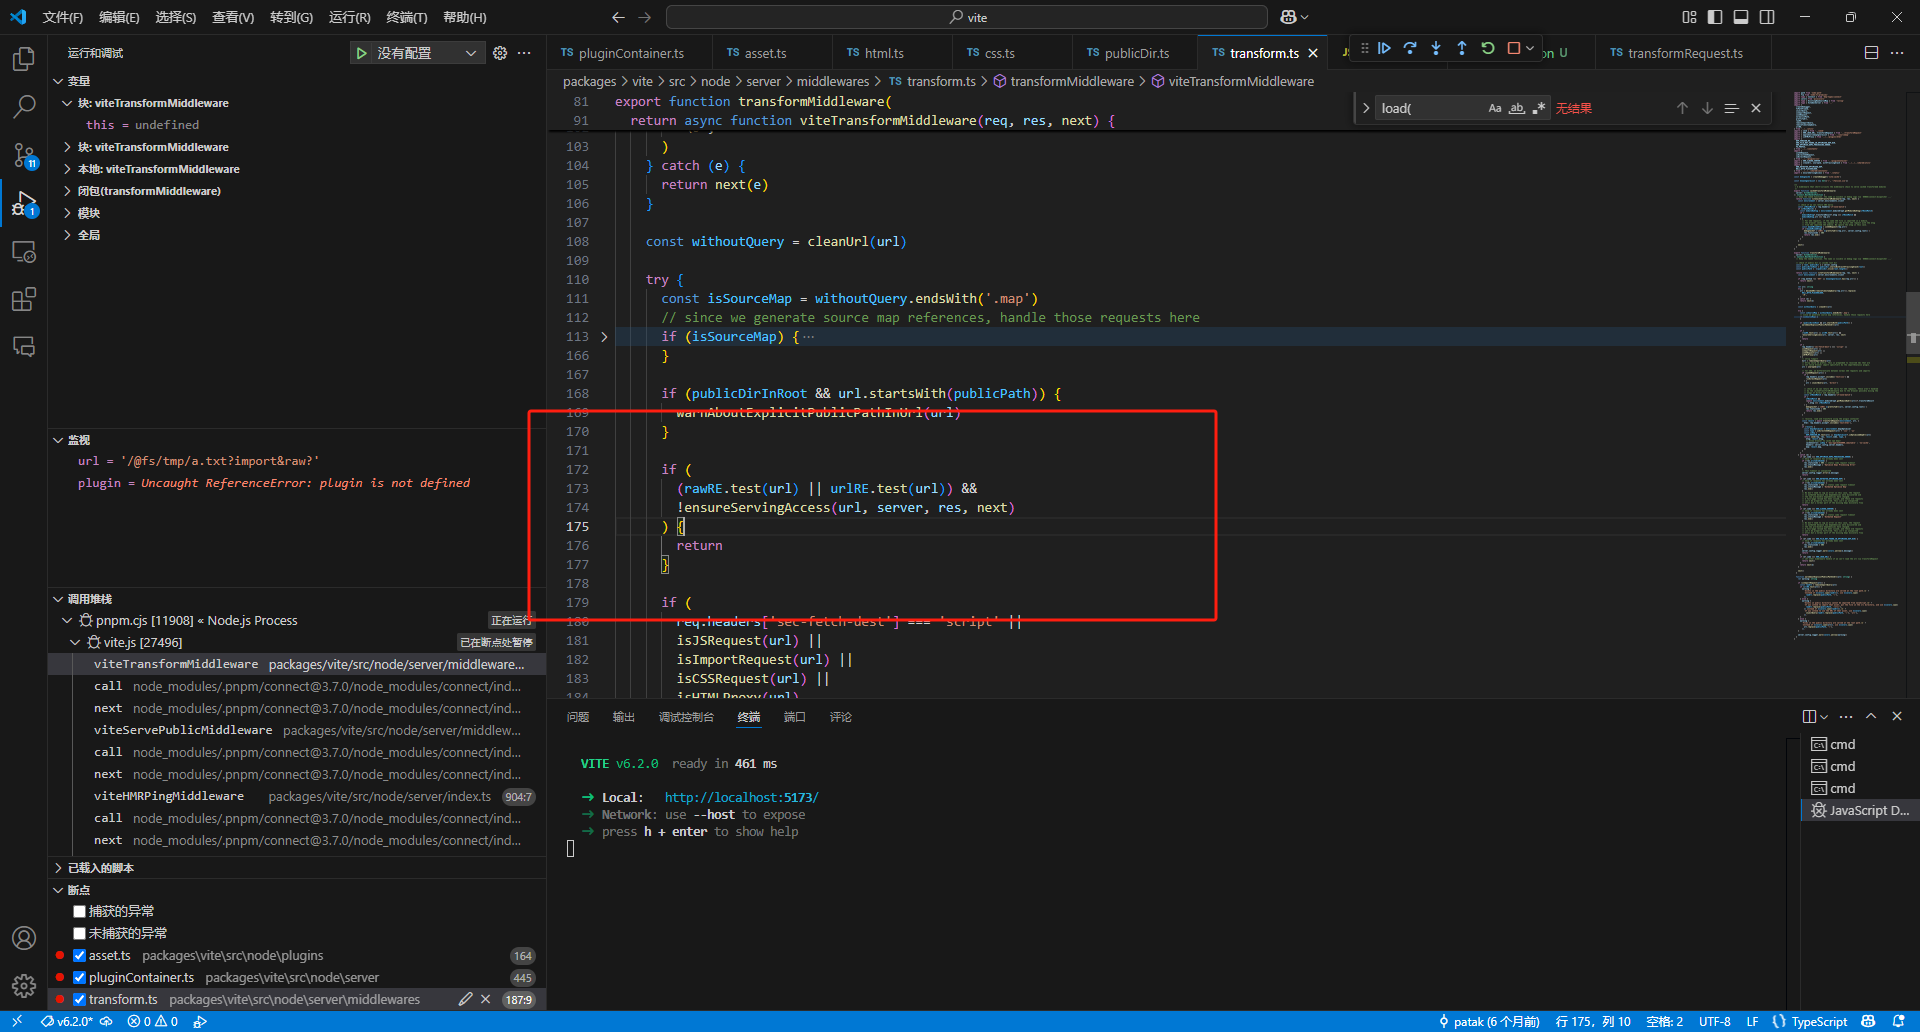The image size is (1920, 1032).
Task: Edit condition of transform.ts breakpoint
Action: click(x=465, y=999)
